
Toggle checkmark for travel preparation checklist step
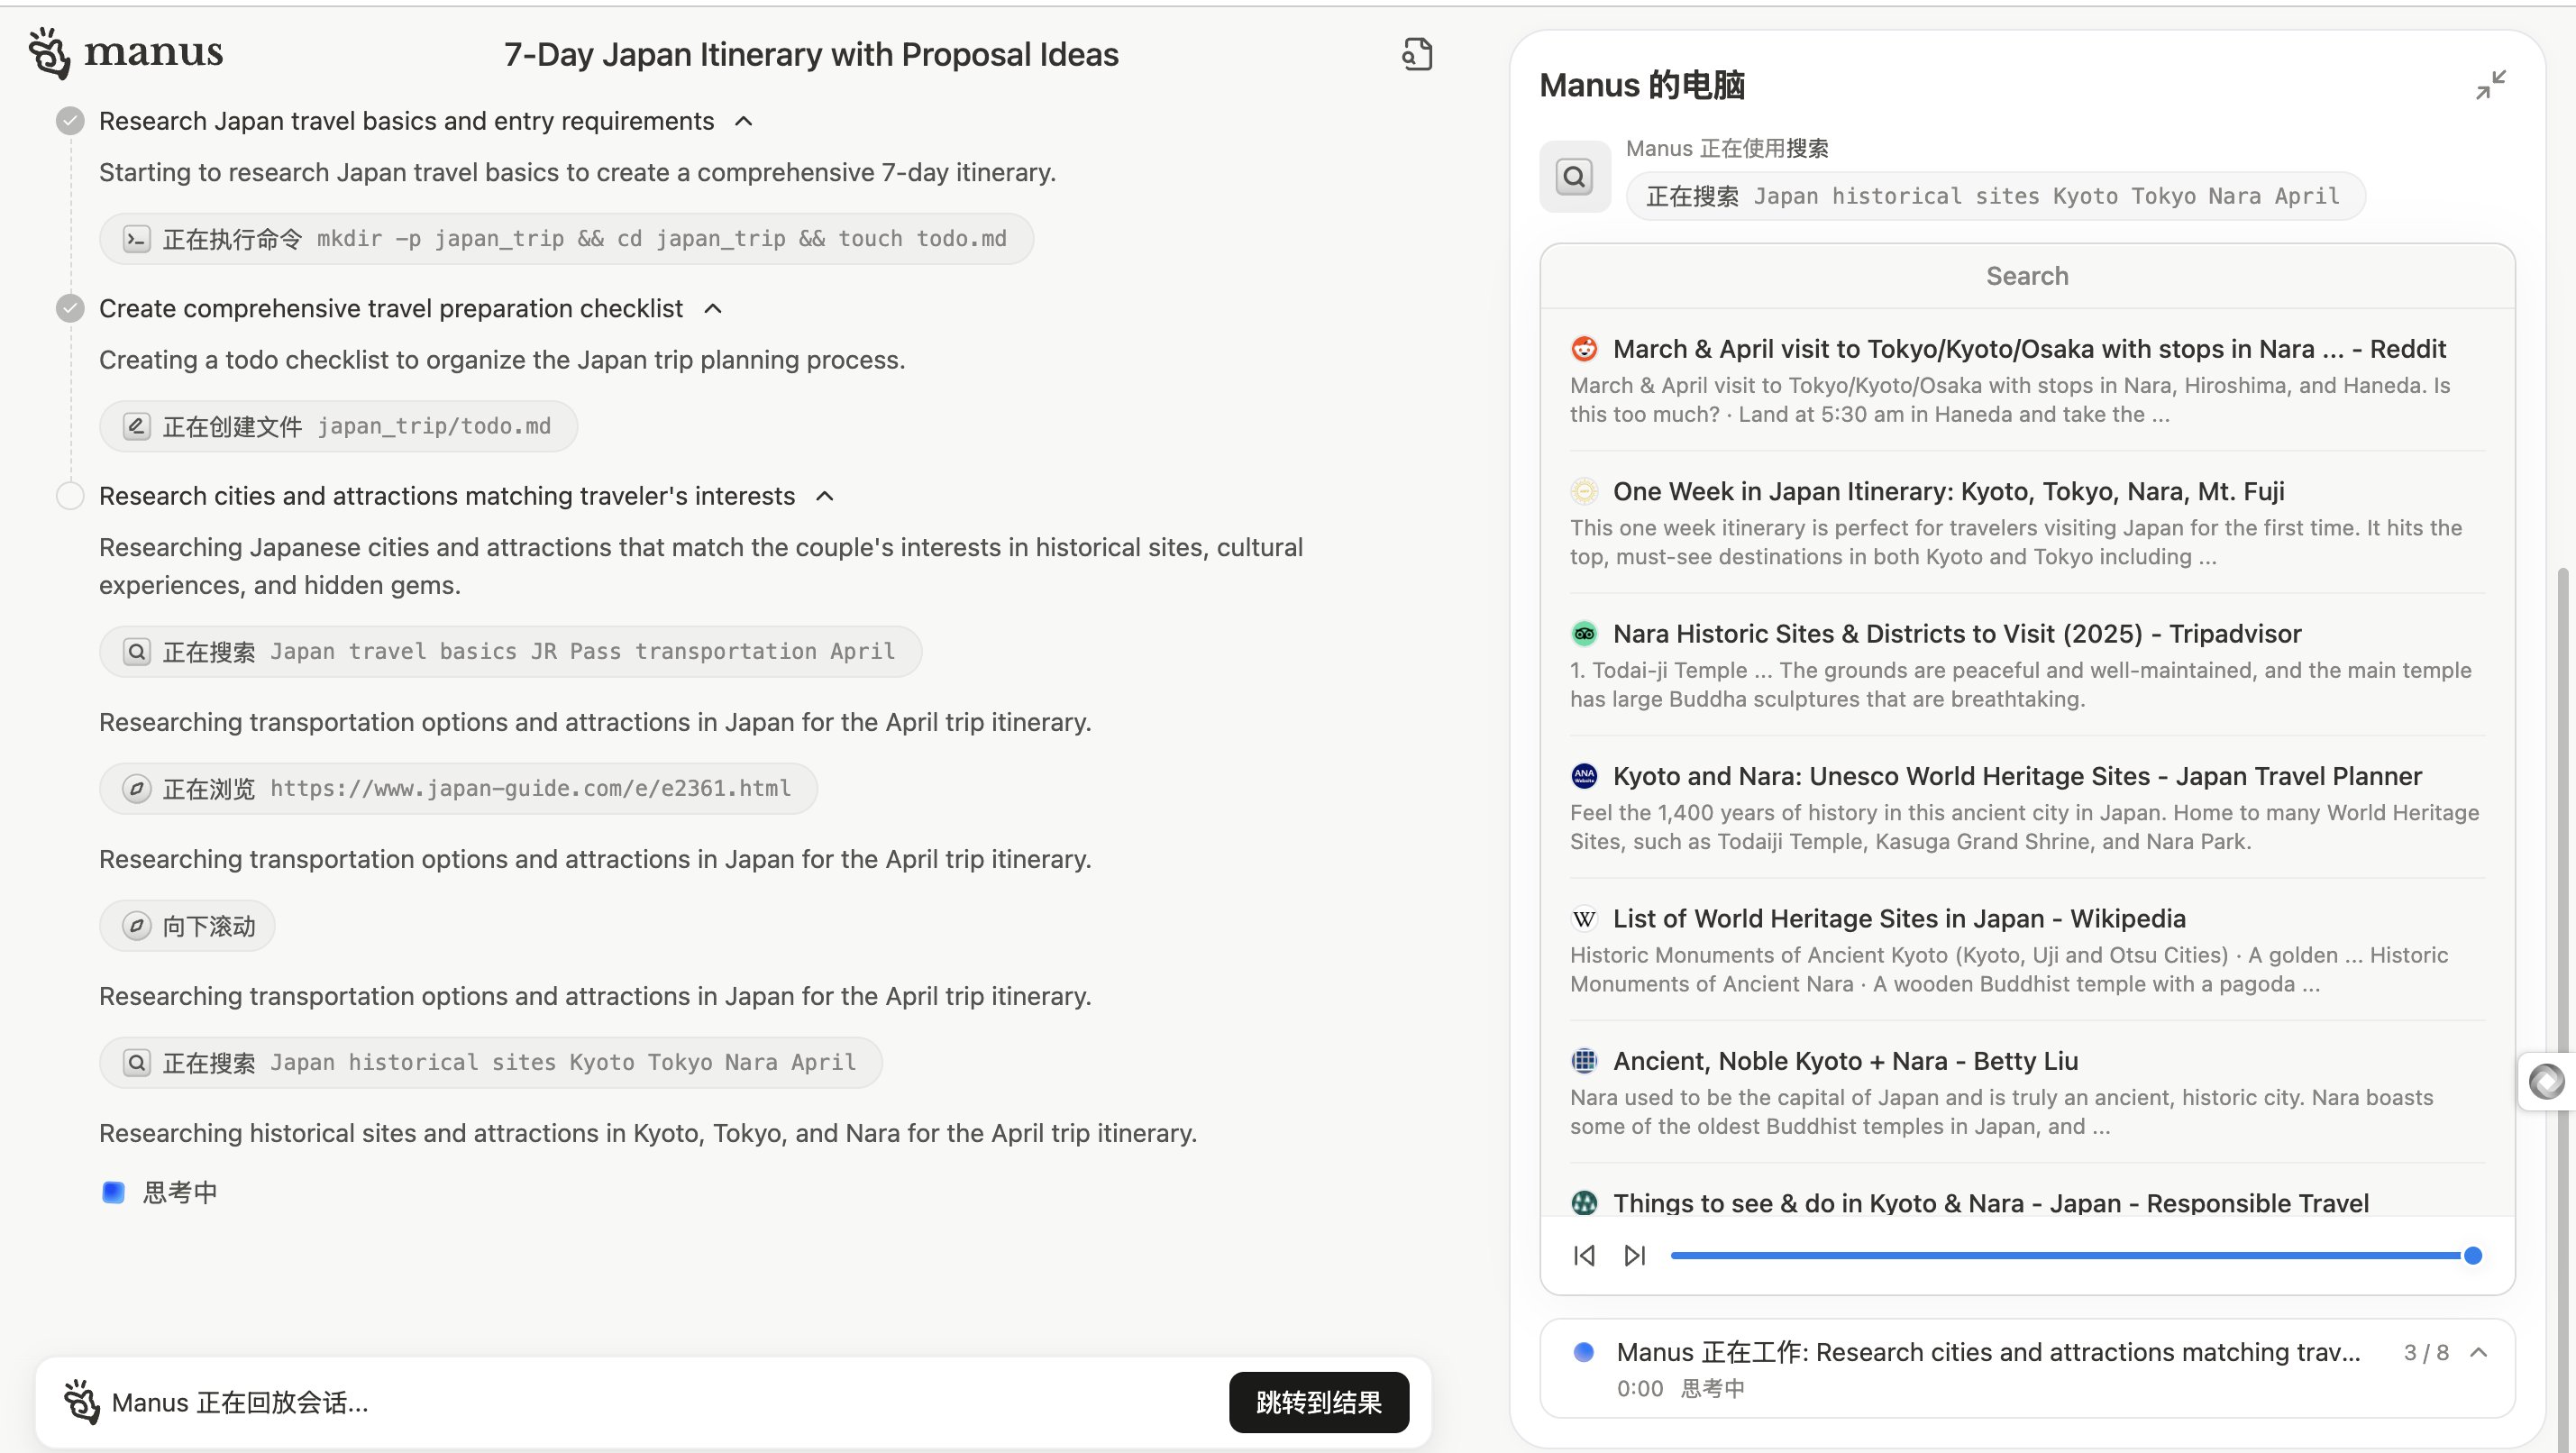tap(70, 309)
